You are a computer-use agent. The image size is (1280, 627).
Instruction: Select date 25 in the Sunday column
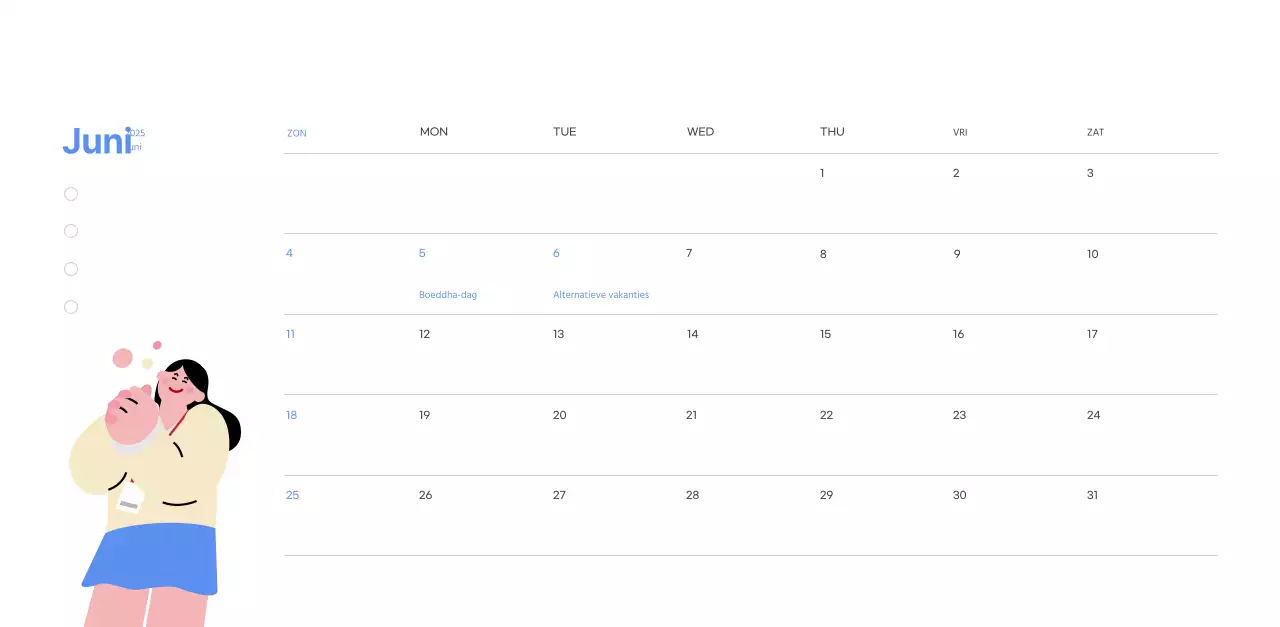[292, 495]
